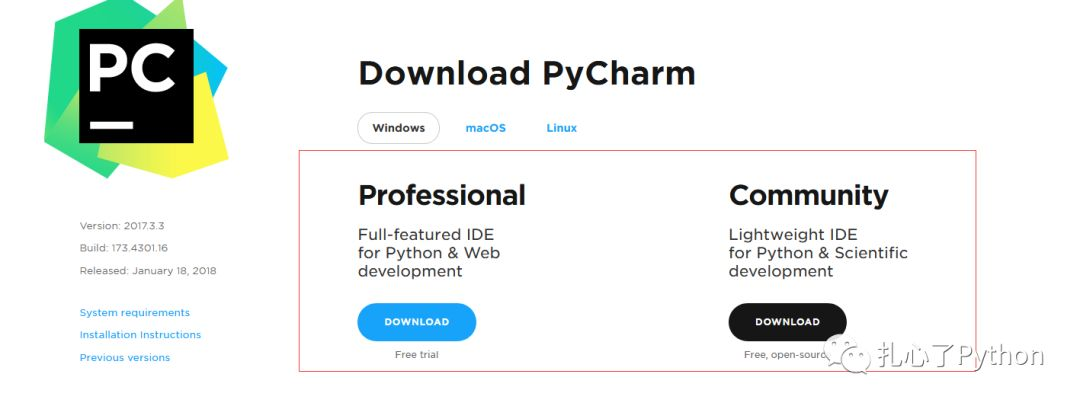
Task: Click the Download PyCharm heading
Action: coord(526,73)
